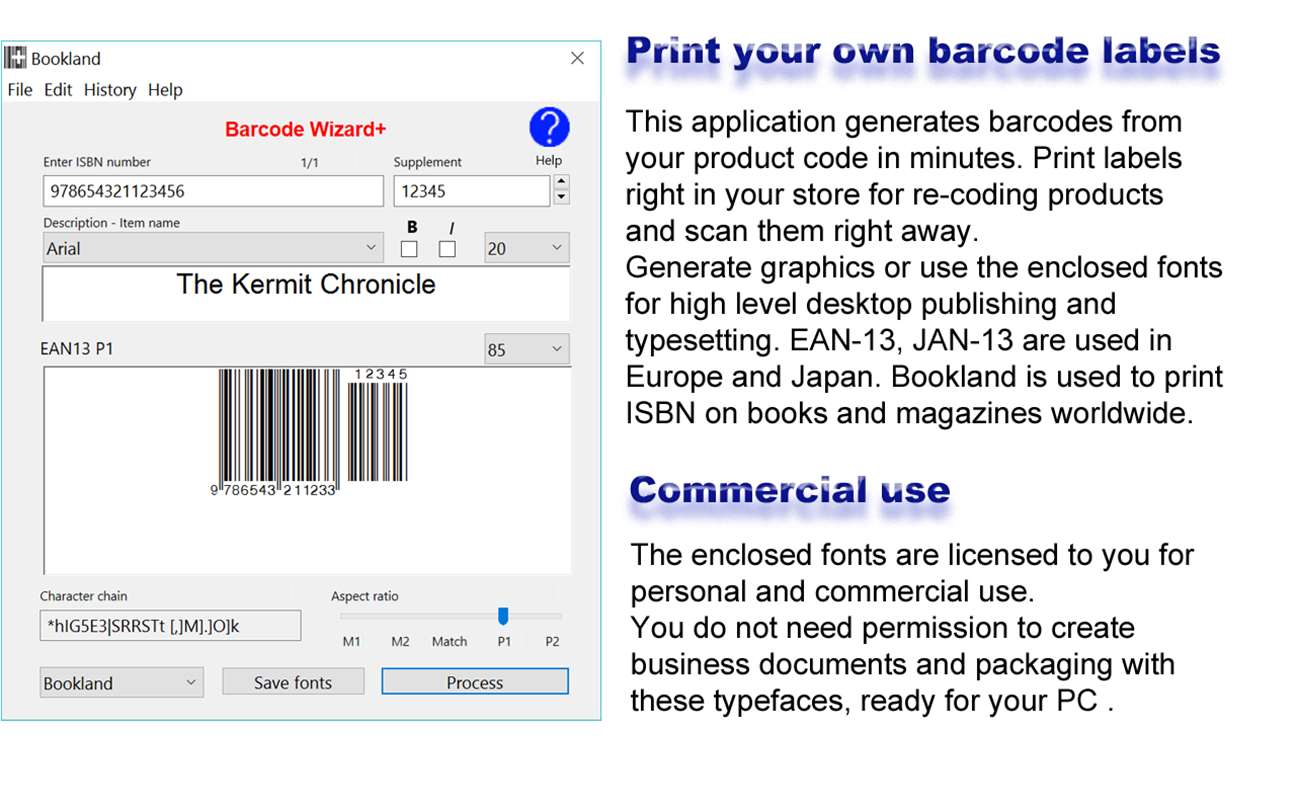The image size is (1296, 810).
Task: Click the P2 aspect ratio label
Action: (552, 642)
